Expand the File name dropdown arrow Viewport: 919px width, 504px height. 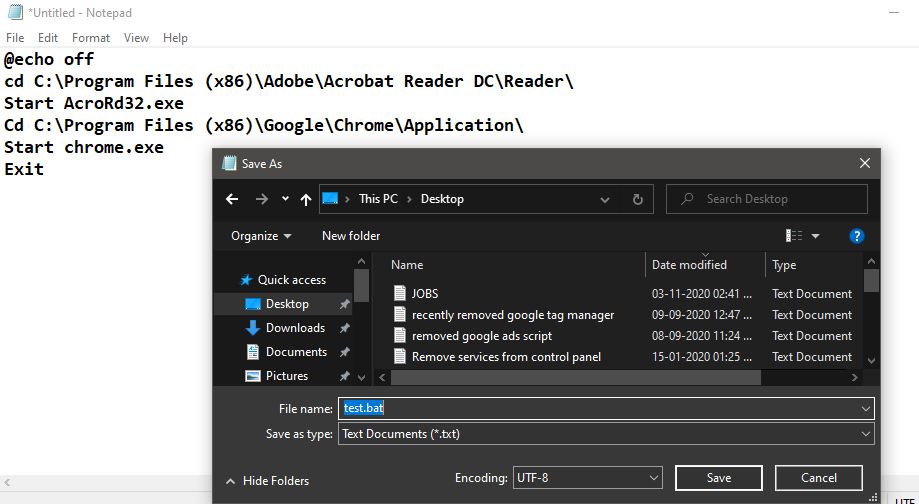[866, 408]
